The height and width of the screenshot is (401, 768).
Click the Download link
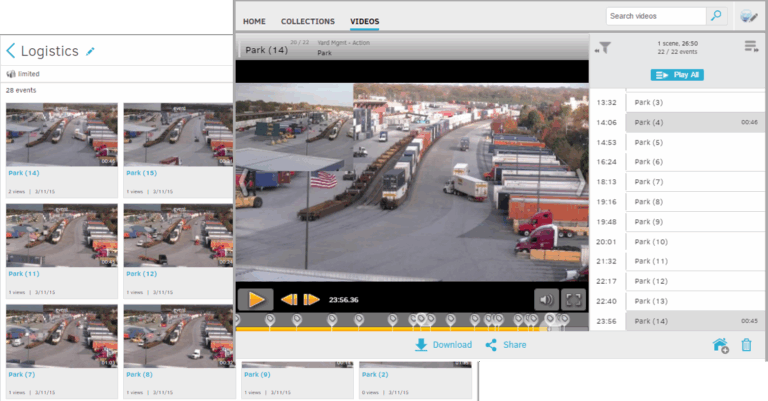[443, 345]
